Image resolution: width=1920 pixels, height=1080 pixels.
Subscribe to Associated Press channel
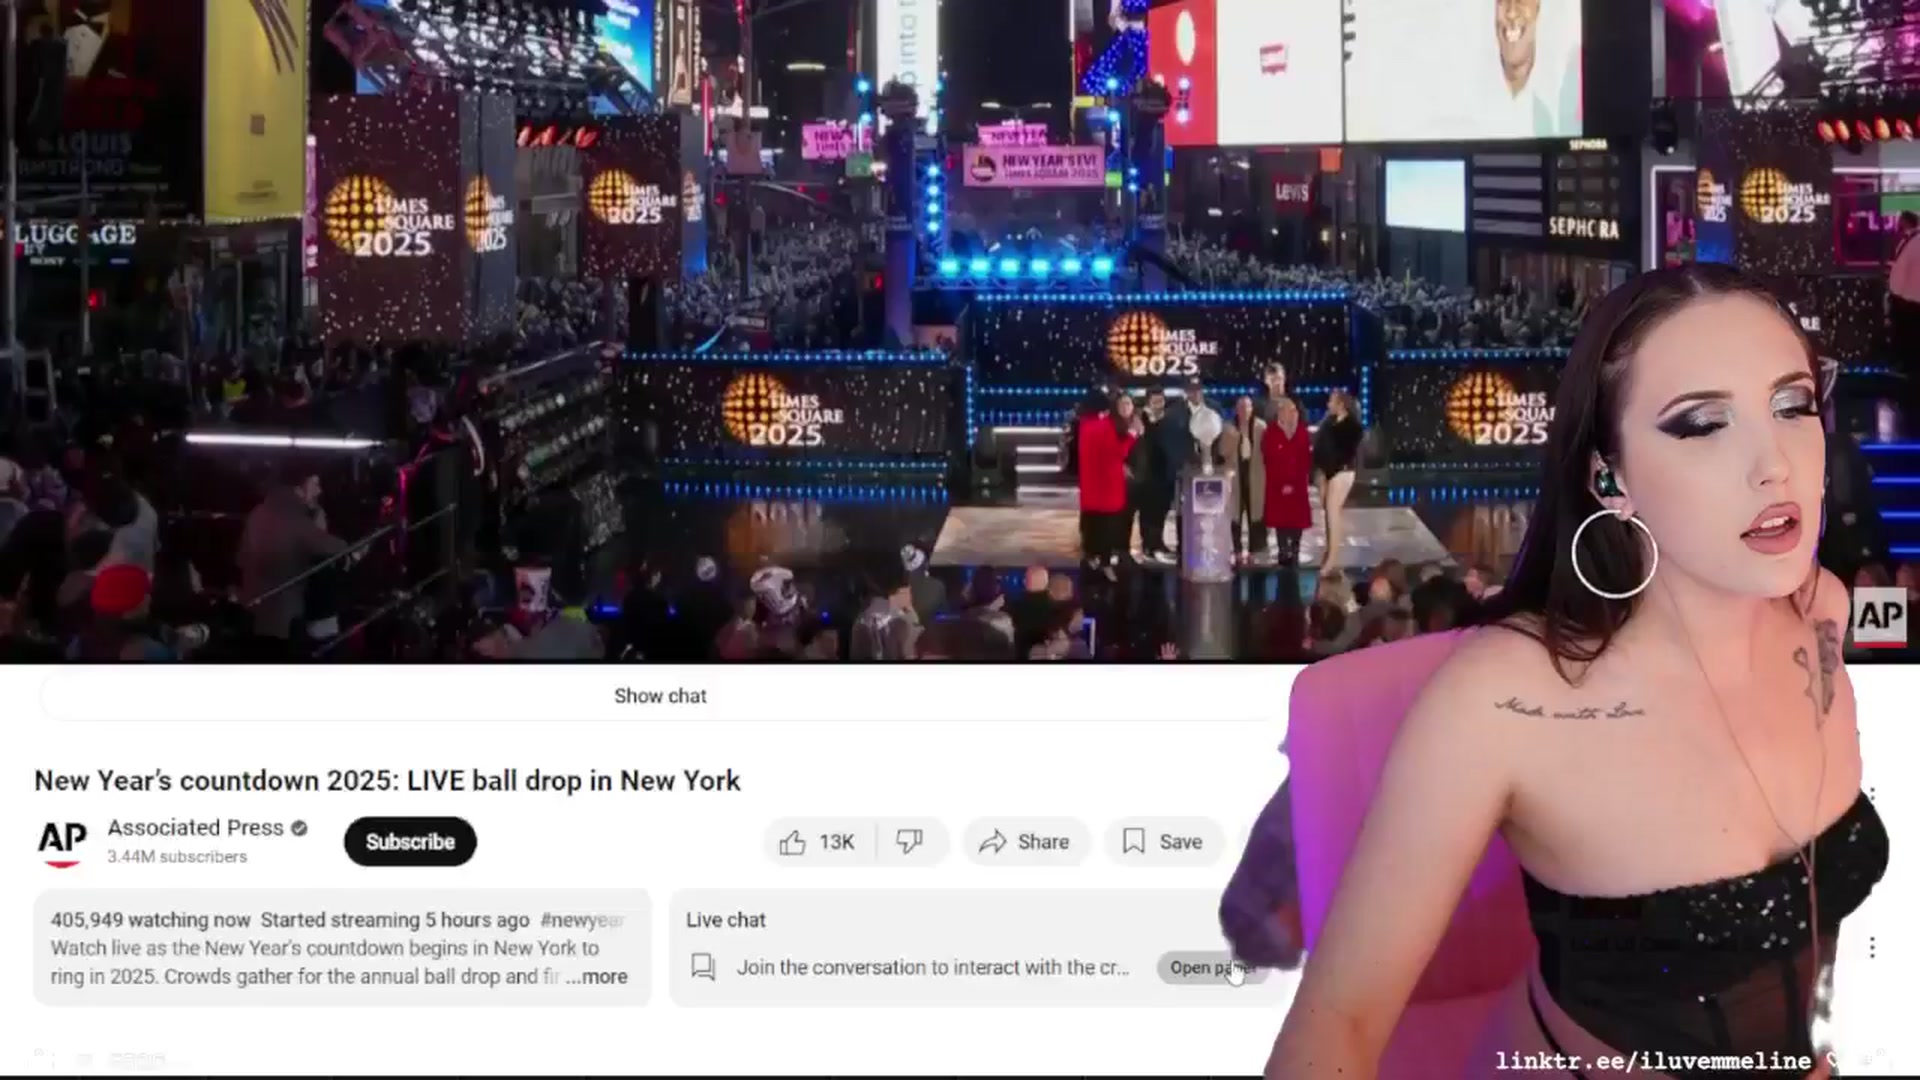click(x=410, y=842)
